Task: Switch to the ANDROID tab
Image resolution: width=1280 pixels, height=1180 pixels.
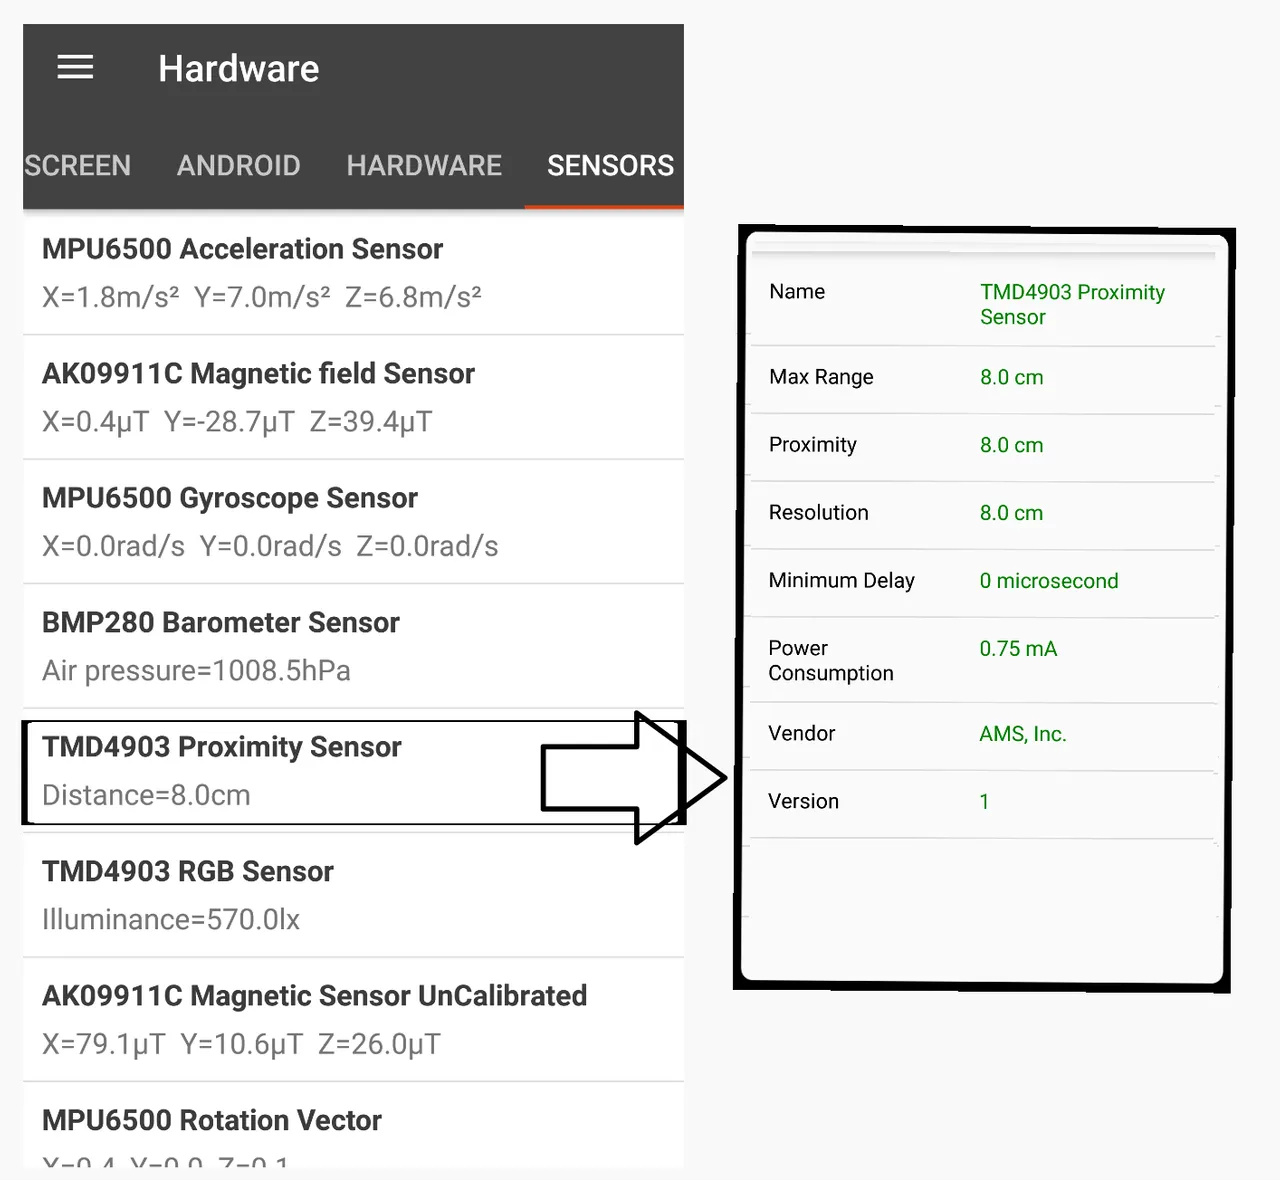Action: pyautogui.click(x=239, y=165)
